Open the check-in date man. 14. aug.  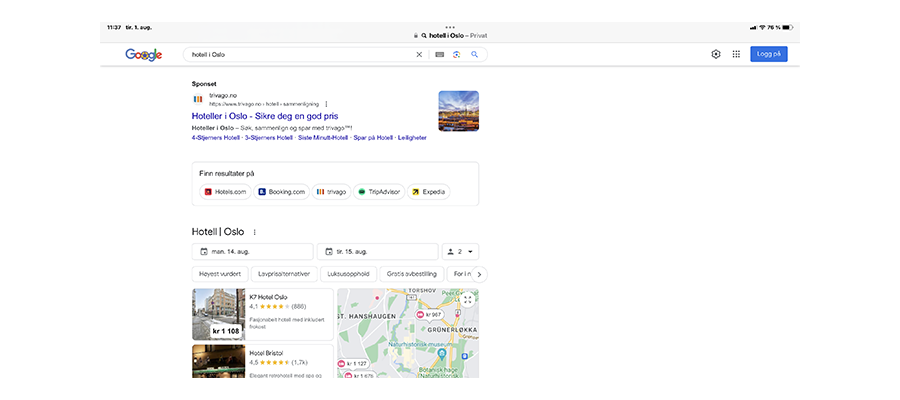[x=253, y=251]
